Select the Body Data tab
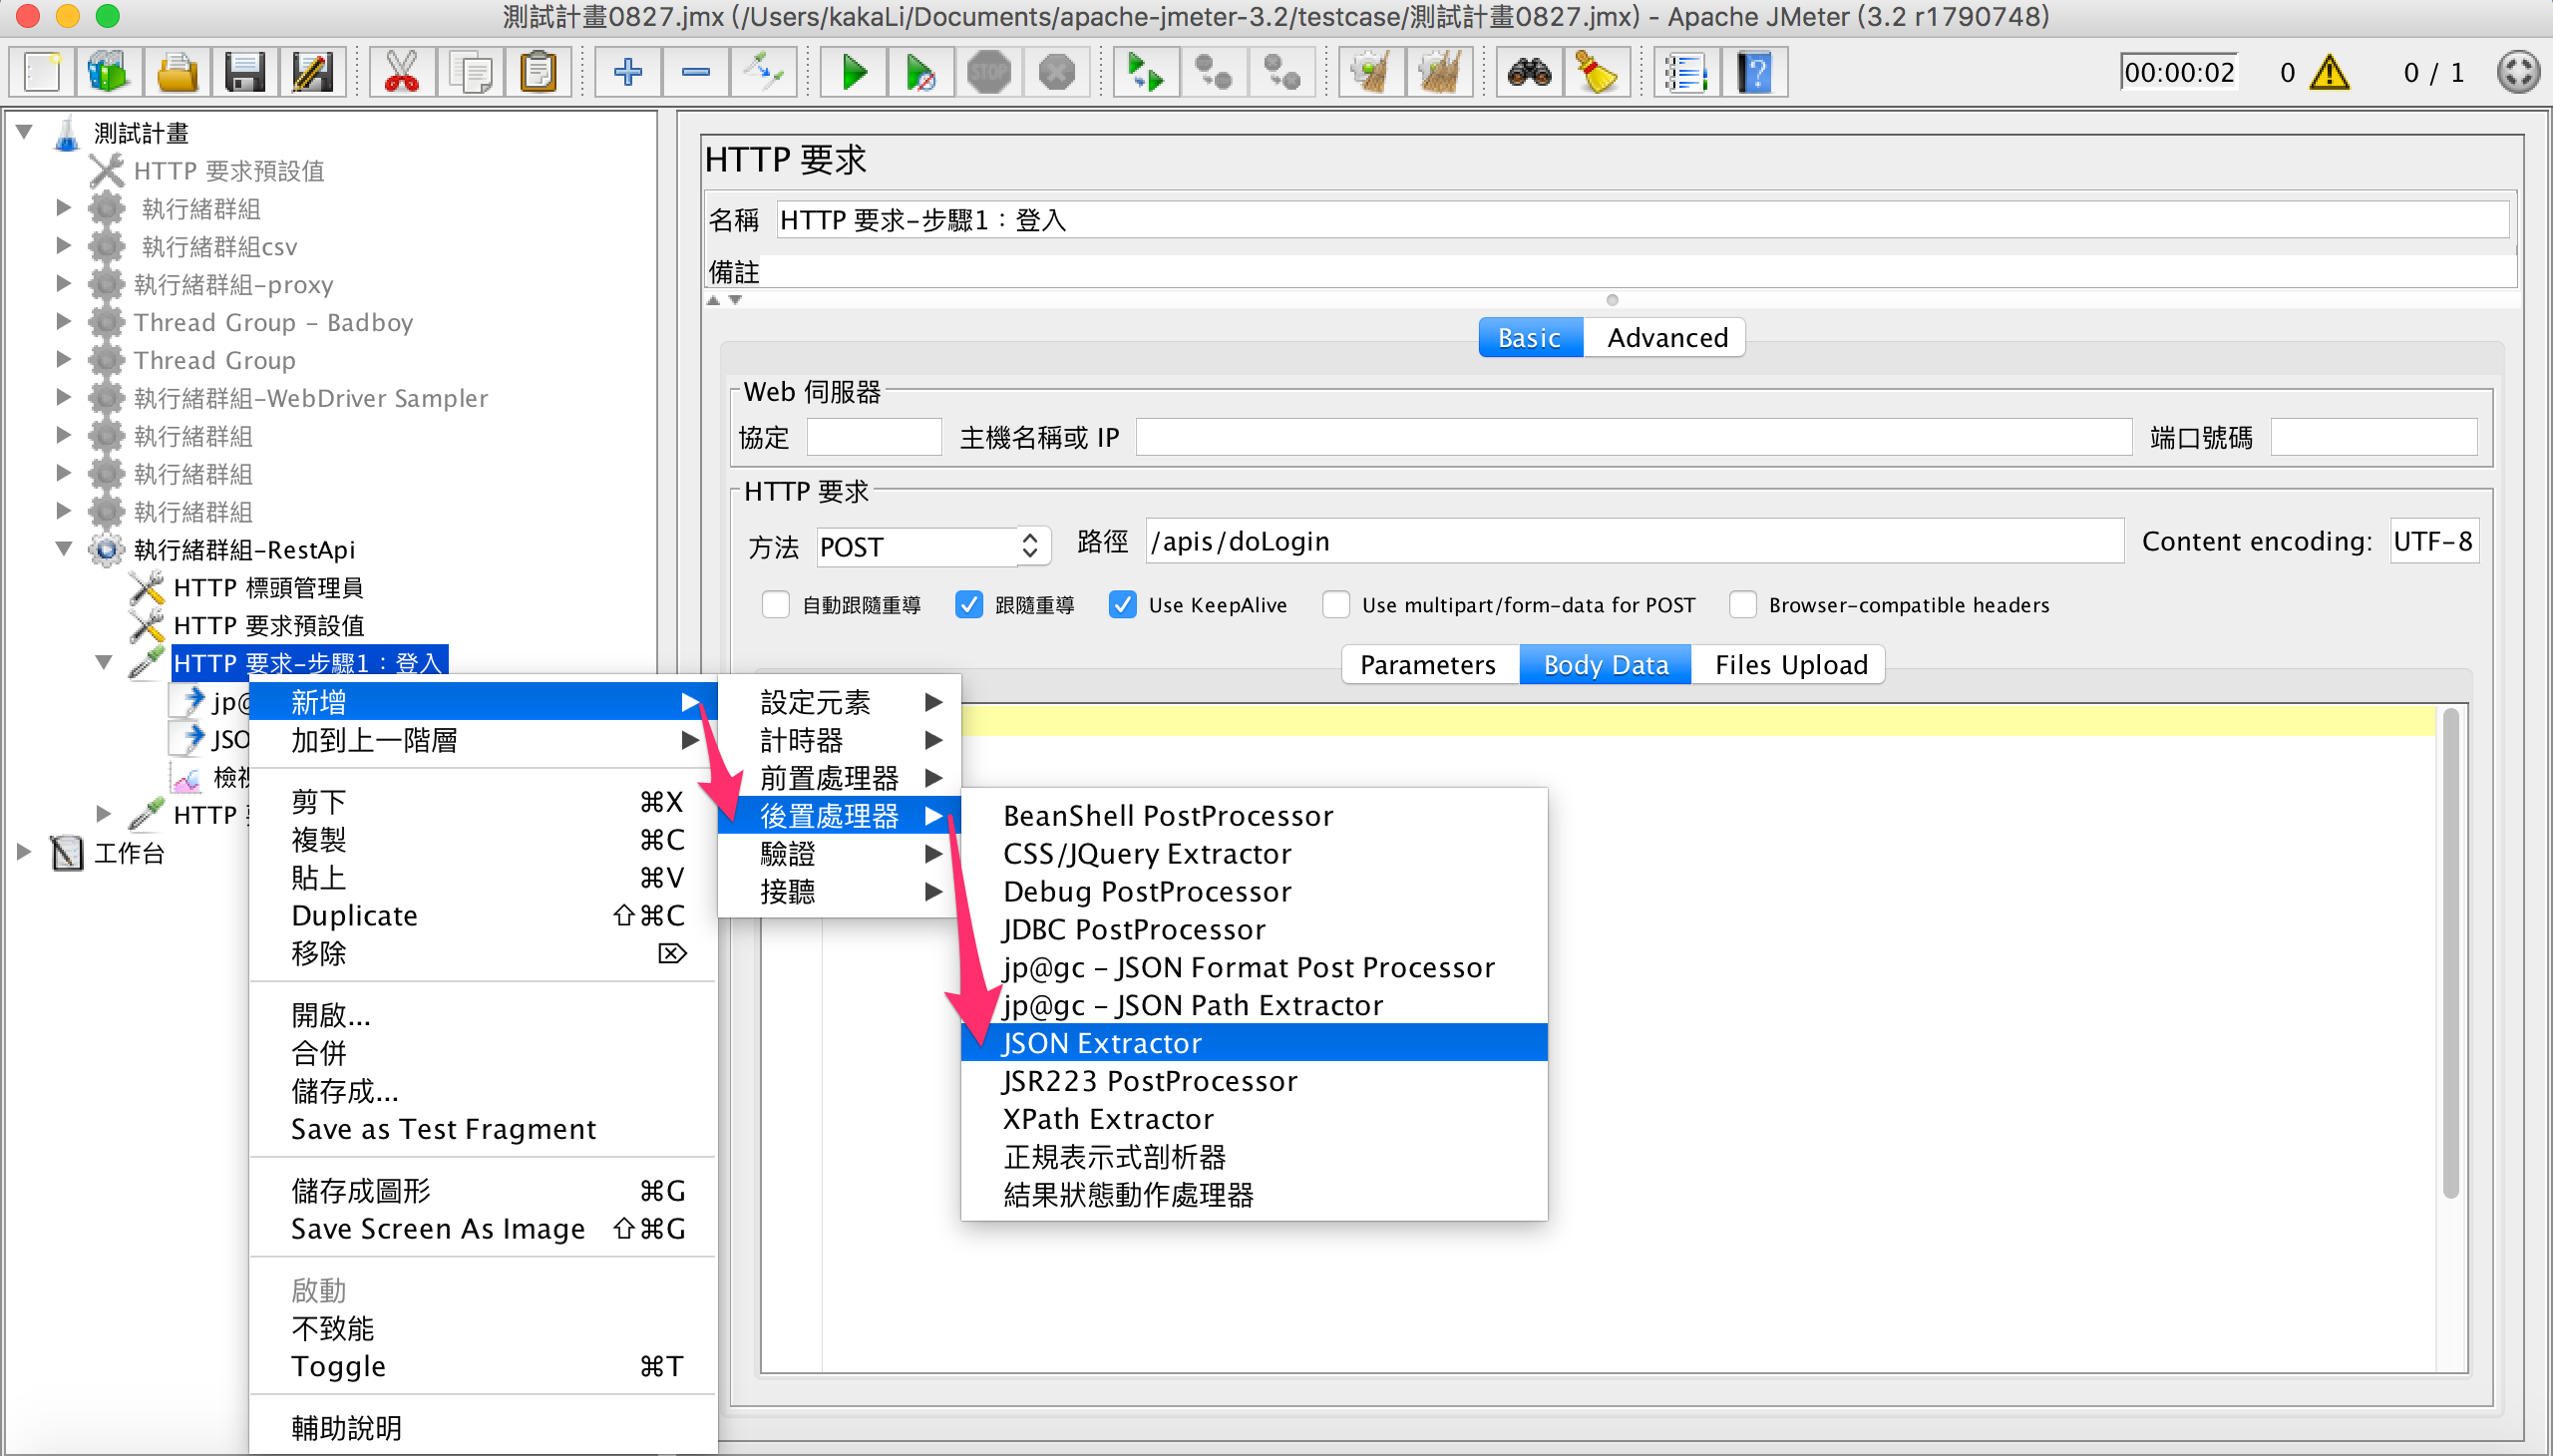This screenshot has width=2553, height=1456. coord(1605,665)
